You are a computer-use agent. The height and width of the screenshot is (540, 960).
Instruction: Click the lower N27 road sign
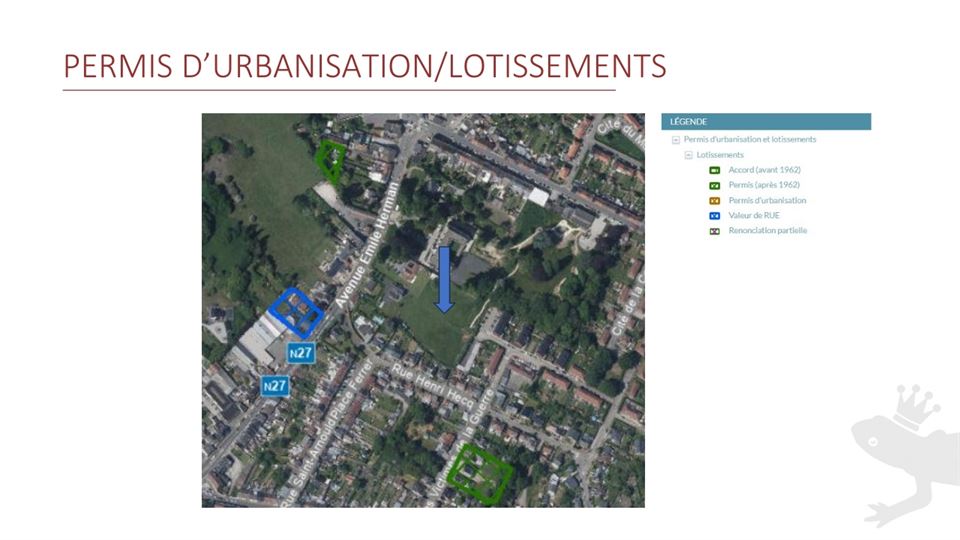pos(275,385)
